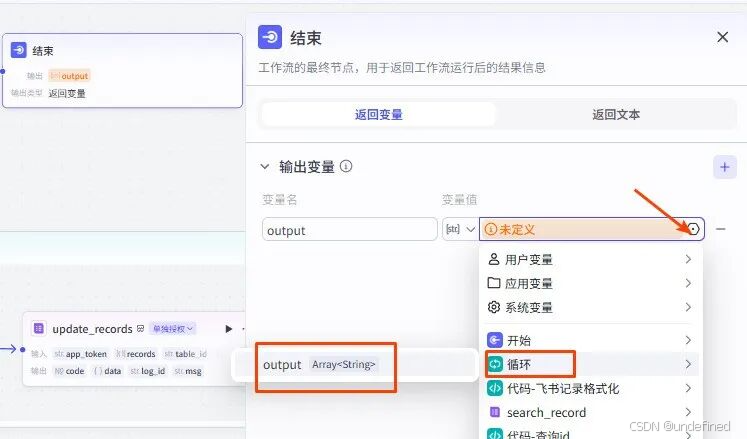Viewport: 747px width, 439px height.
Task: Open 用户变量 submenu
Action: pyautogui.click(x=589, y=259)
